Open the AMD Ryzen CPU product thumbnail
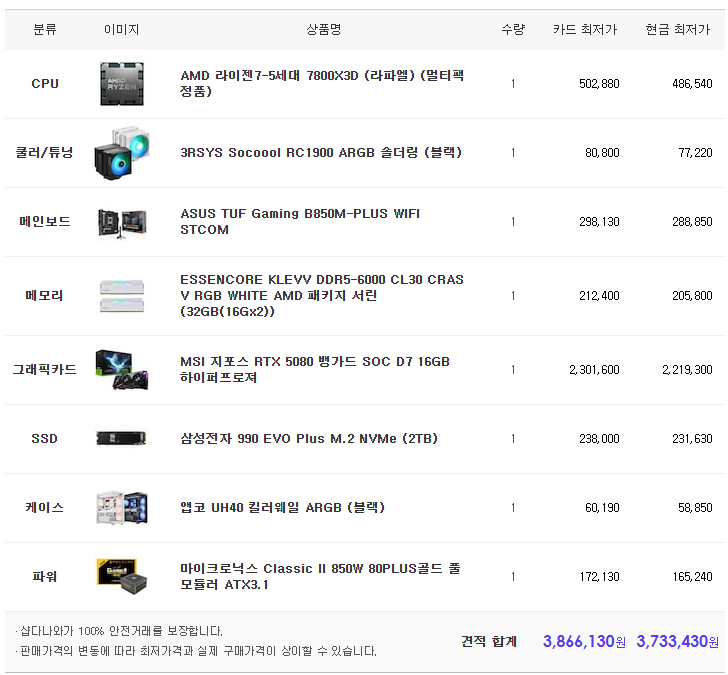Viewport: 728px width, 675px height. pyautogui.click(x=122, y=84)
